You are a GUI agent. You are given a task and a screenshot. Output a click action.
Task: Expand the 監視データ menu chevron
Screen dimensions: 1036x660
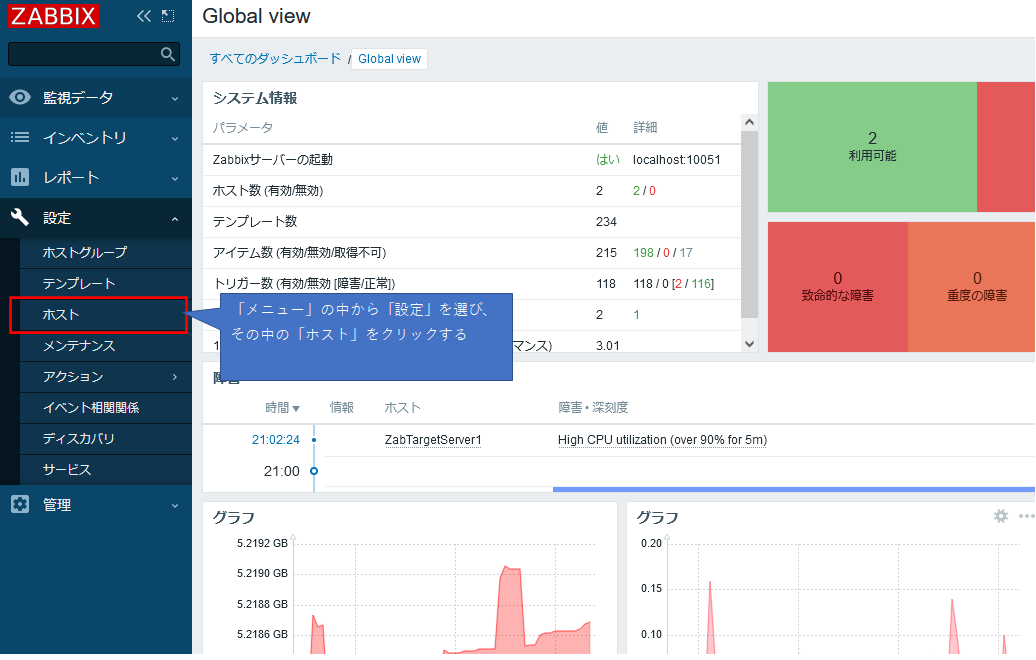click(x=175, y=98)
